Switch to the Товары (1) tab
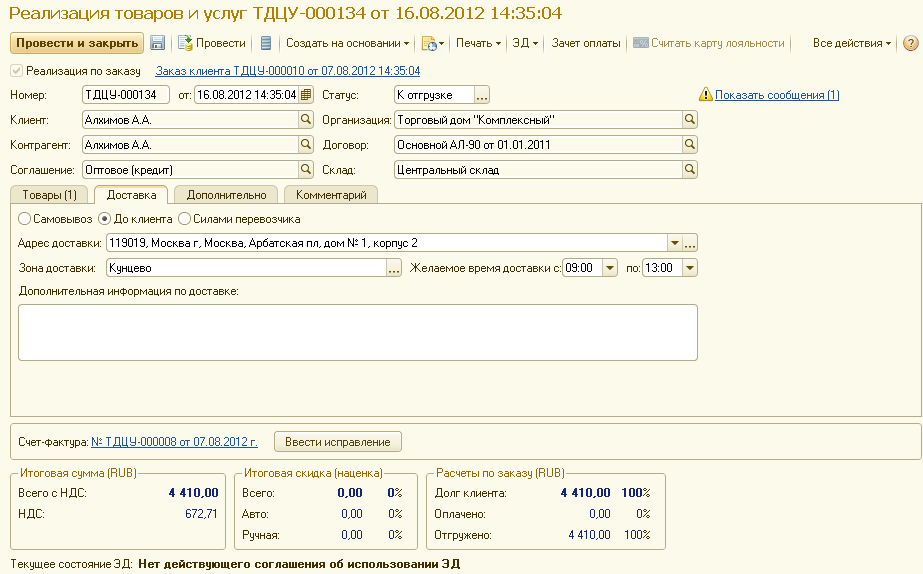 pyautogui.click(x=49, y=195)
